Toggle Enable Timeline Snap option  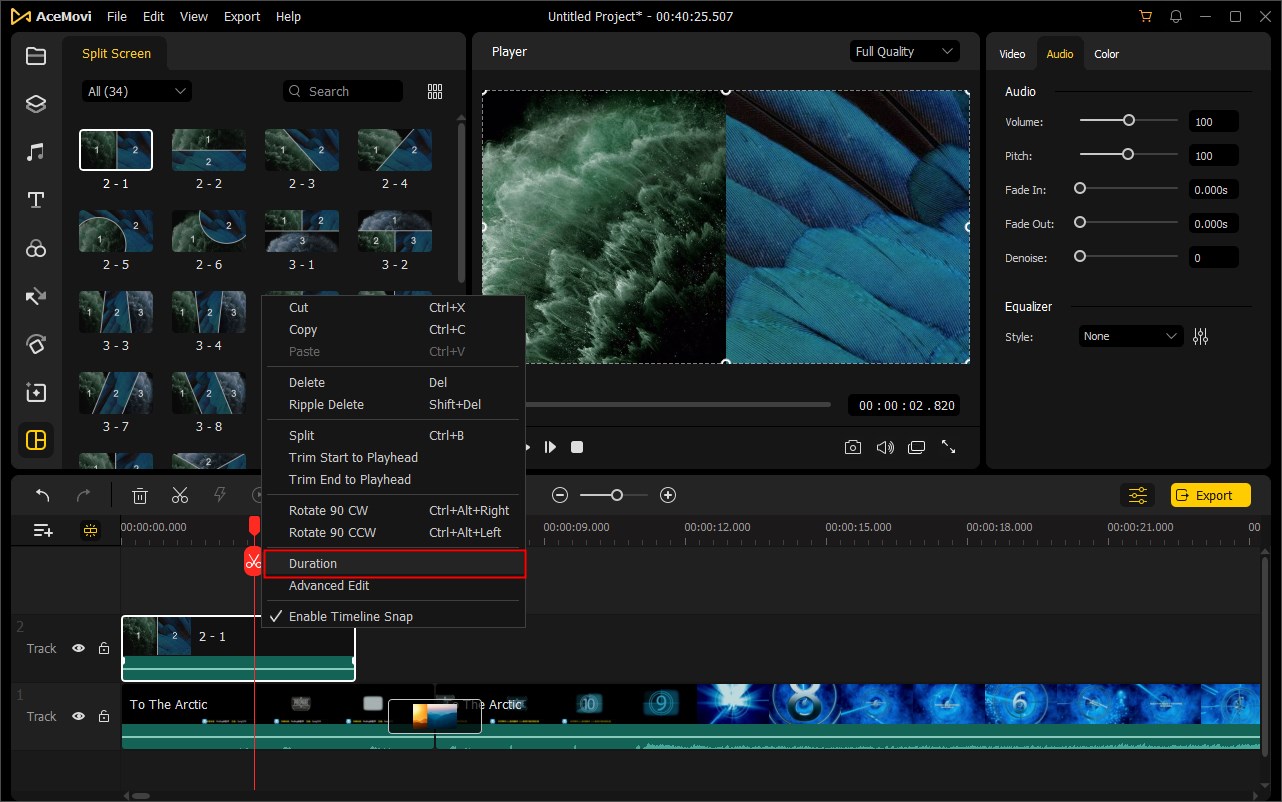(350, 616)
